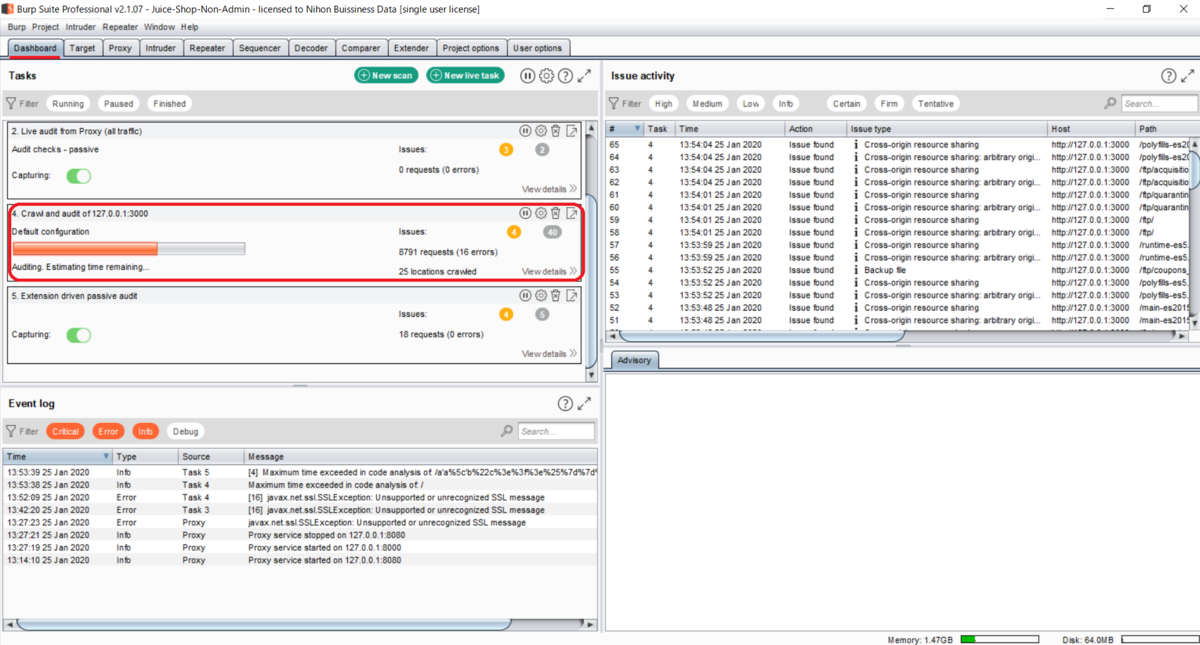The image size is (1200, 645).
Task: Expand the Event log panel
Action: 584,404
